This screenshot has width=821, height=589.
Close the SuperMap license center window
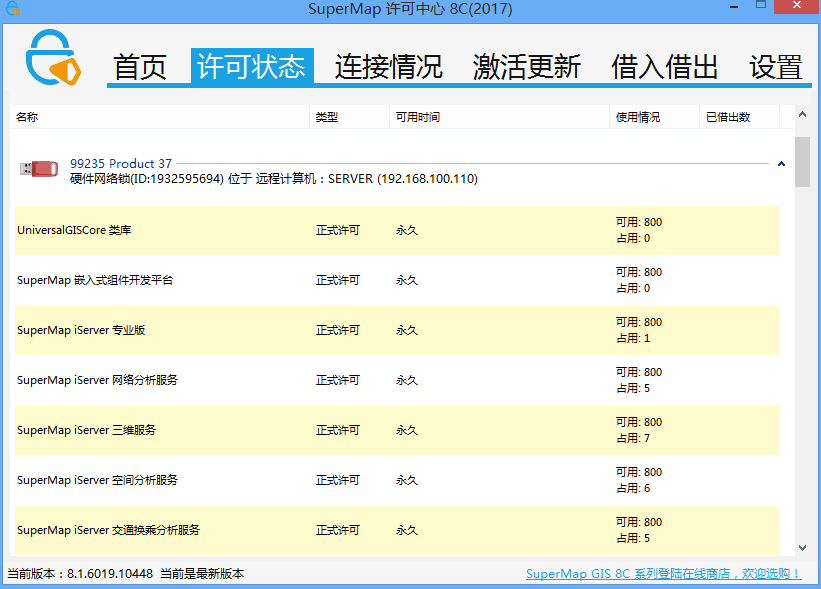(797, 6)
